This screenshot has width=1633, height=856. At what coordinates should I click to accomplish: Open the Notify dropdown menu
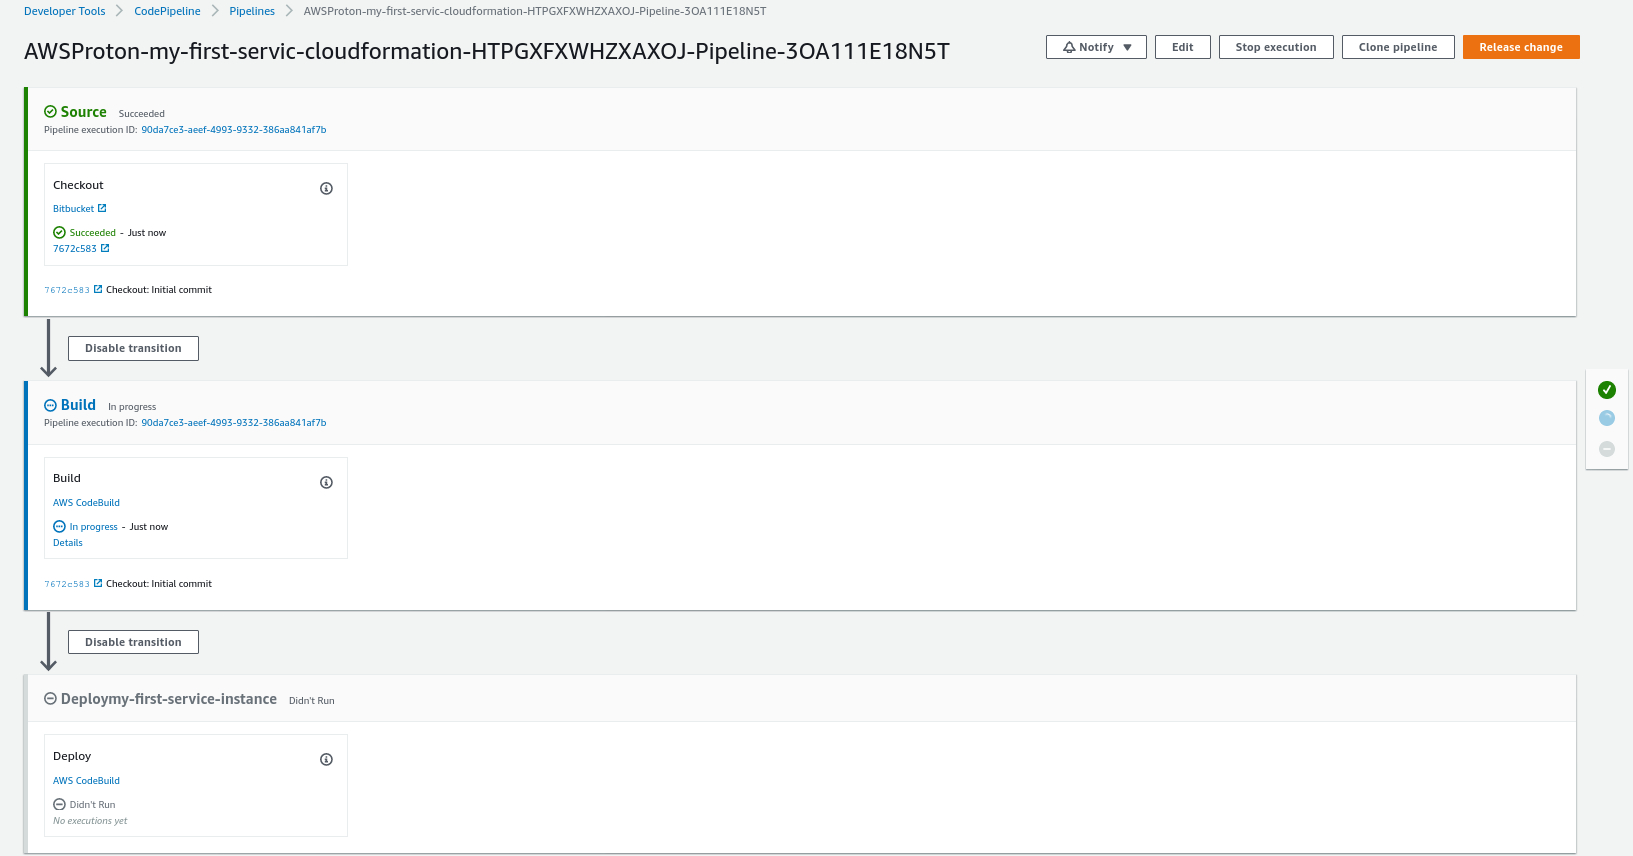tap(1096, 47)
